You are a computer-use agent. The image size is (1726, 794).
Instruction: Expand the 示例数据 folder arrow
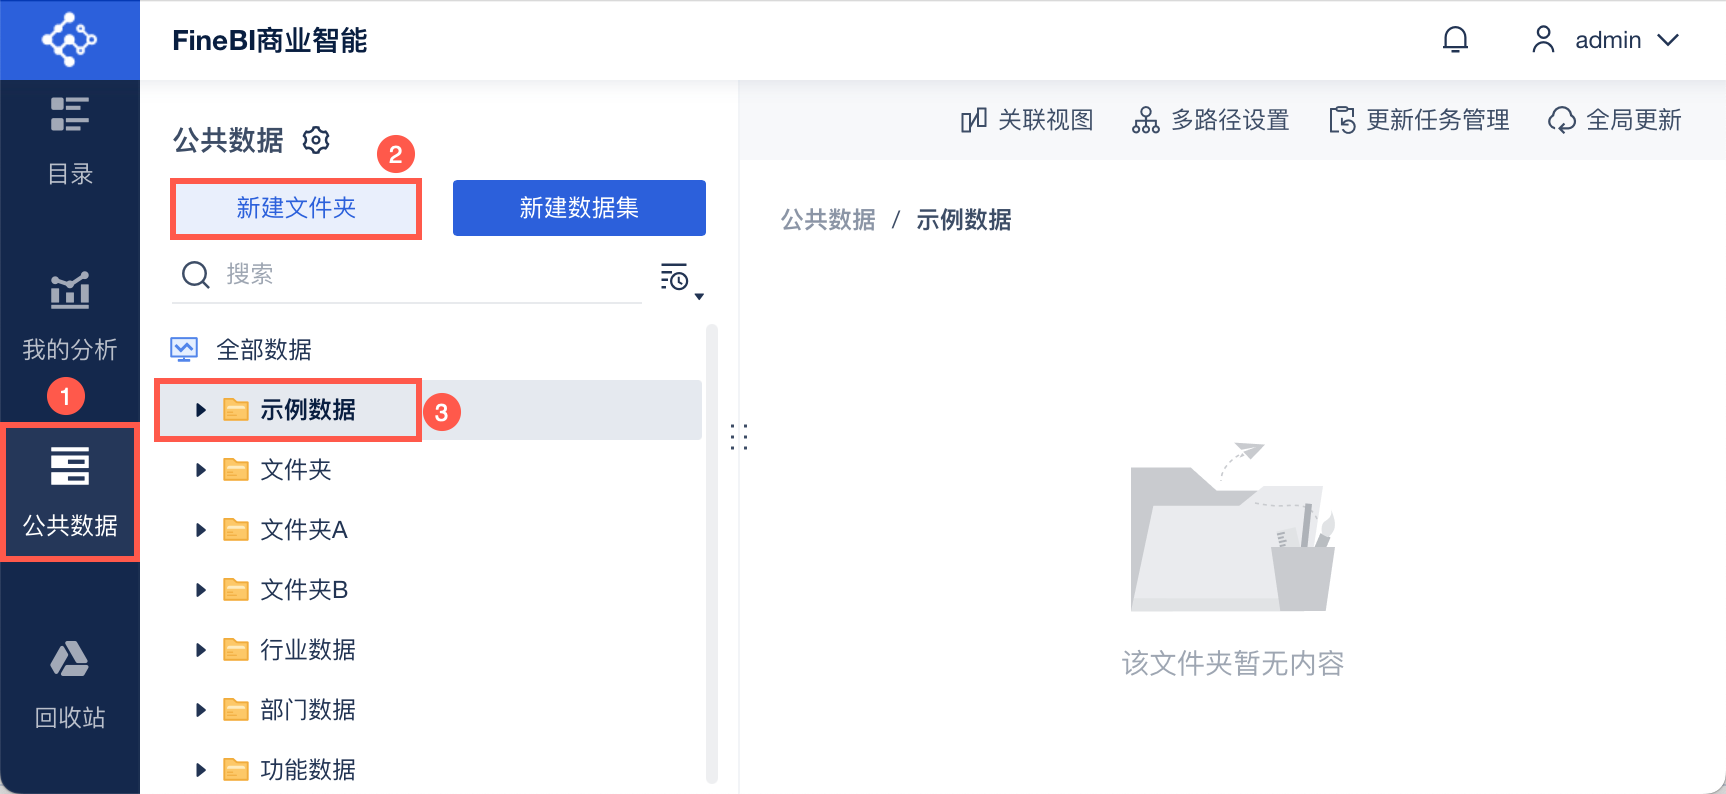[201, 410]
